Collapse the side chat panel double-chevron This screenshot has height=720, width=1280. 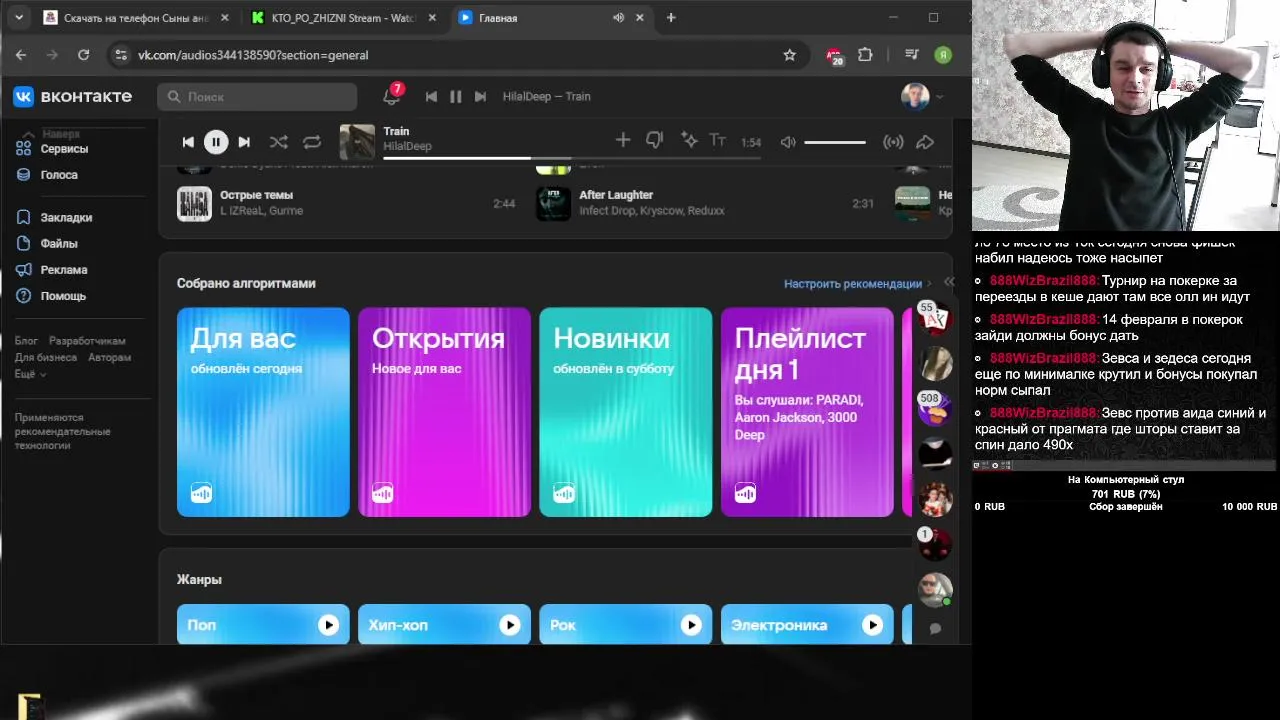[x=949, y=283]
